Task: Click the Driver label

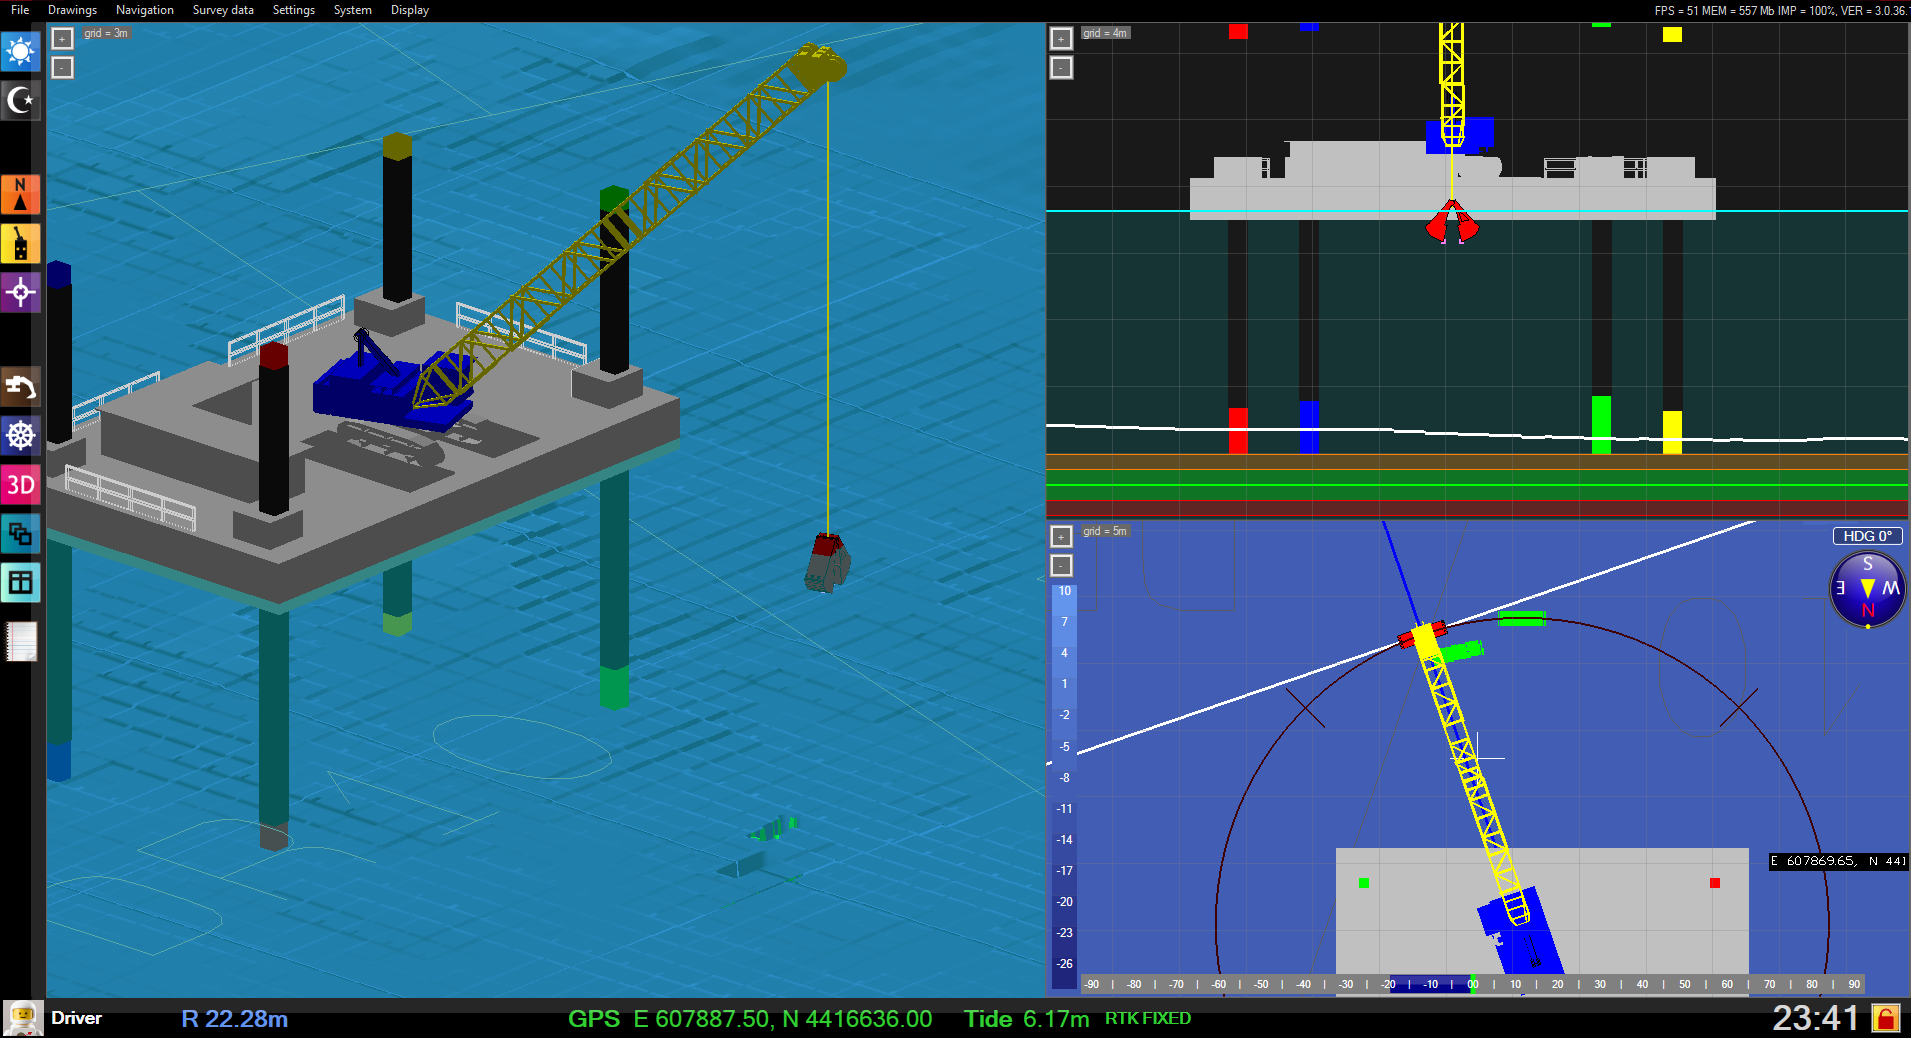Action: click(x=77, y=1018)
